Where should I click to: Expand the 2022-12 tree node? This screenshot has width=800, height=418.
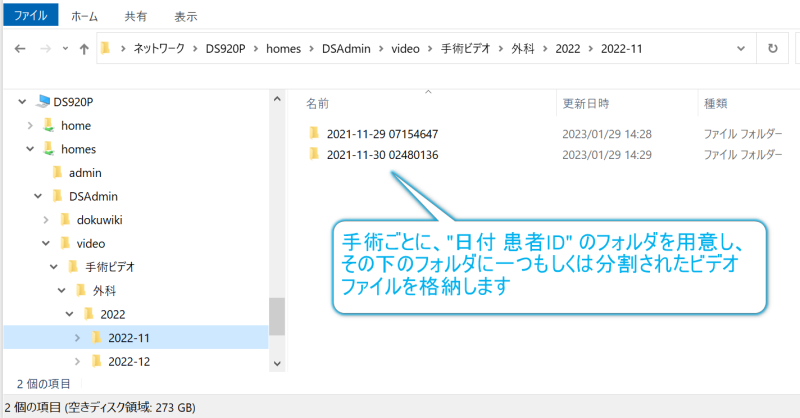pos(78,361)
